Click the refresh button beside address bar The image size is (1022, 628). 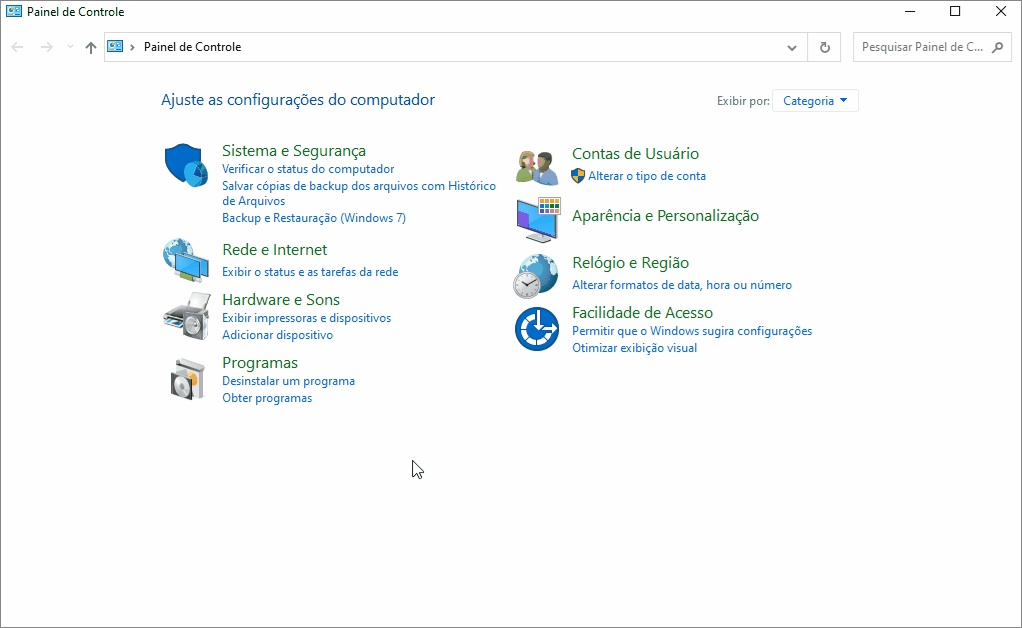point(825,47)
